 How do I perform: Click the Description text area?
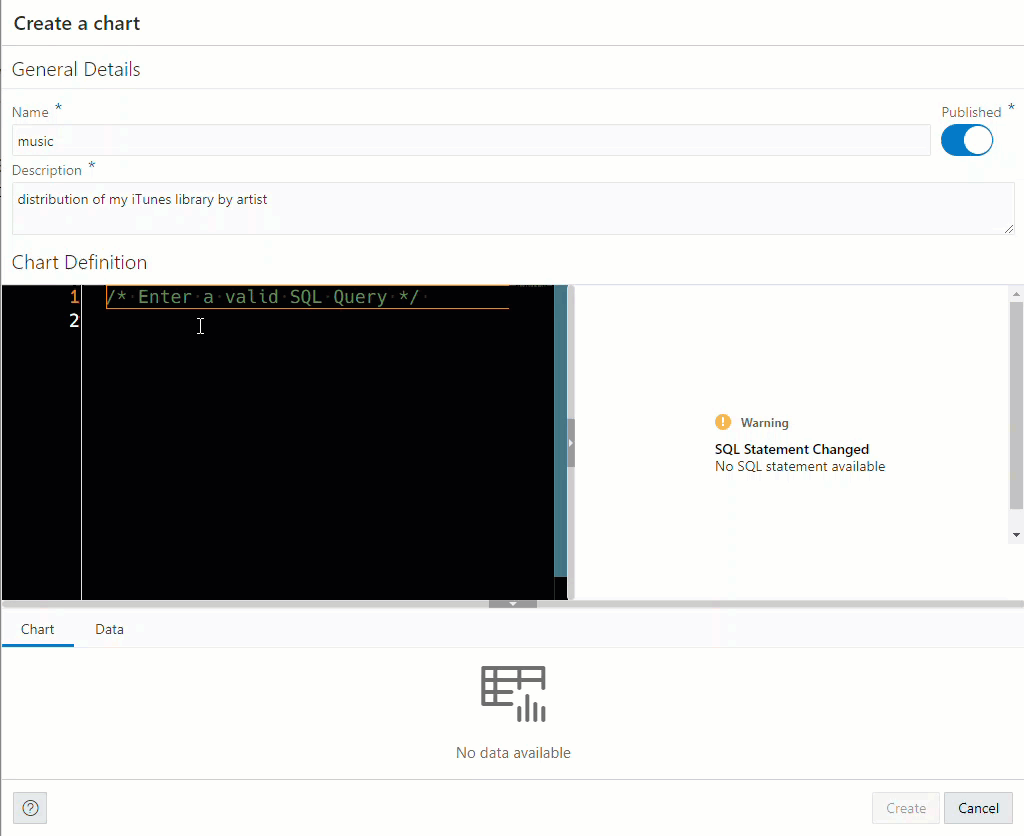(x=513, y=208)
